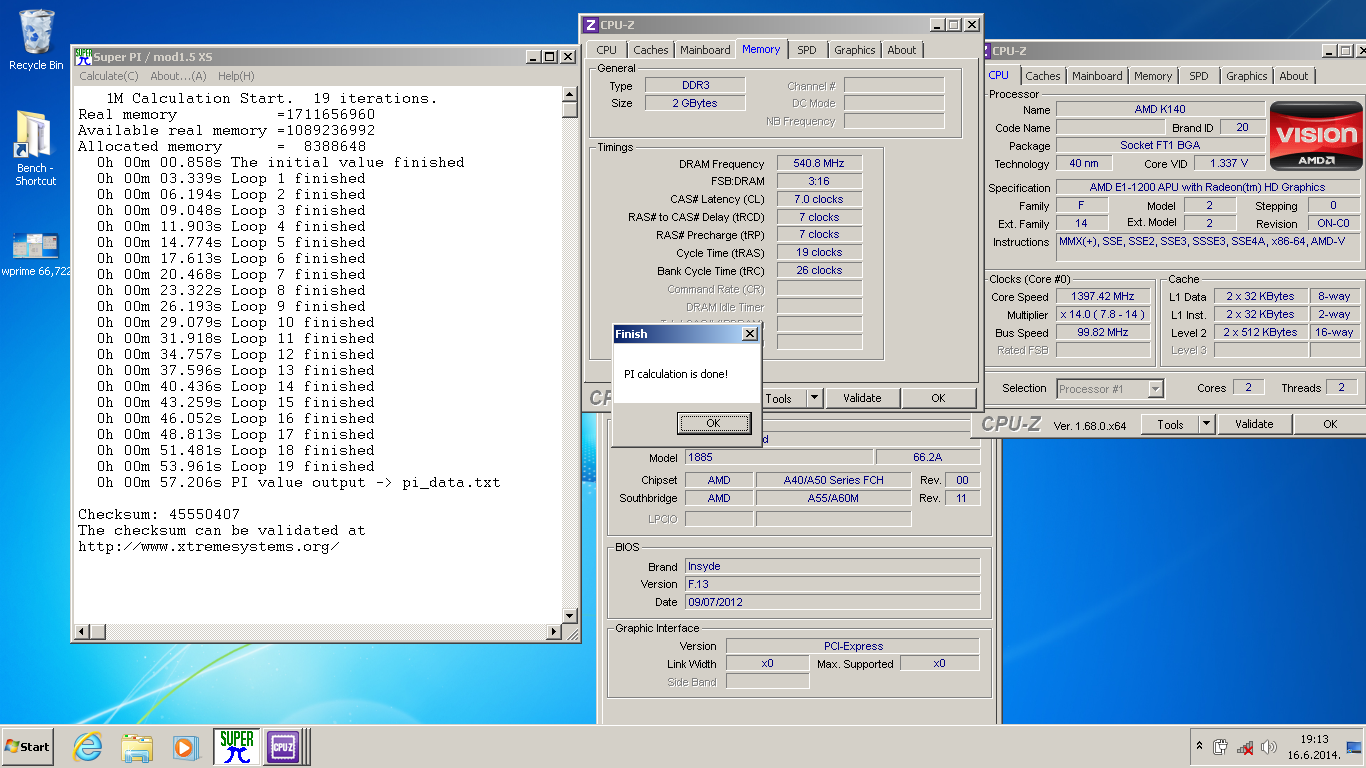This screenshot has width=1366, height=768.
Task: Click Tools button in right CPU-Z window
Action: tap(1170, 424)
